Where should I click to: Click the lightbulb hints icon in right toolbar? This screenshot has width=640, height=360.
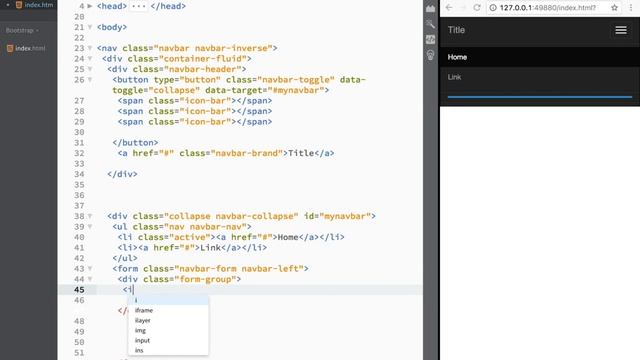coord(430,55)
